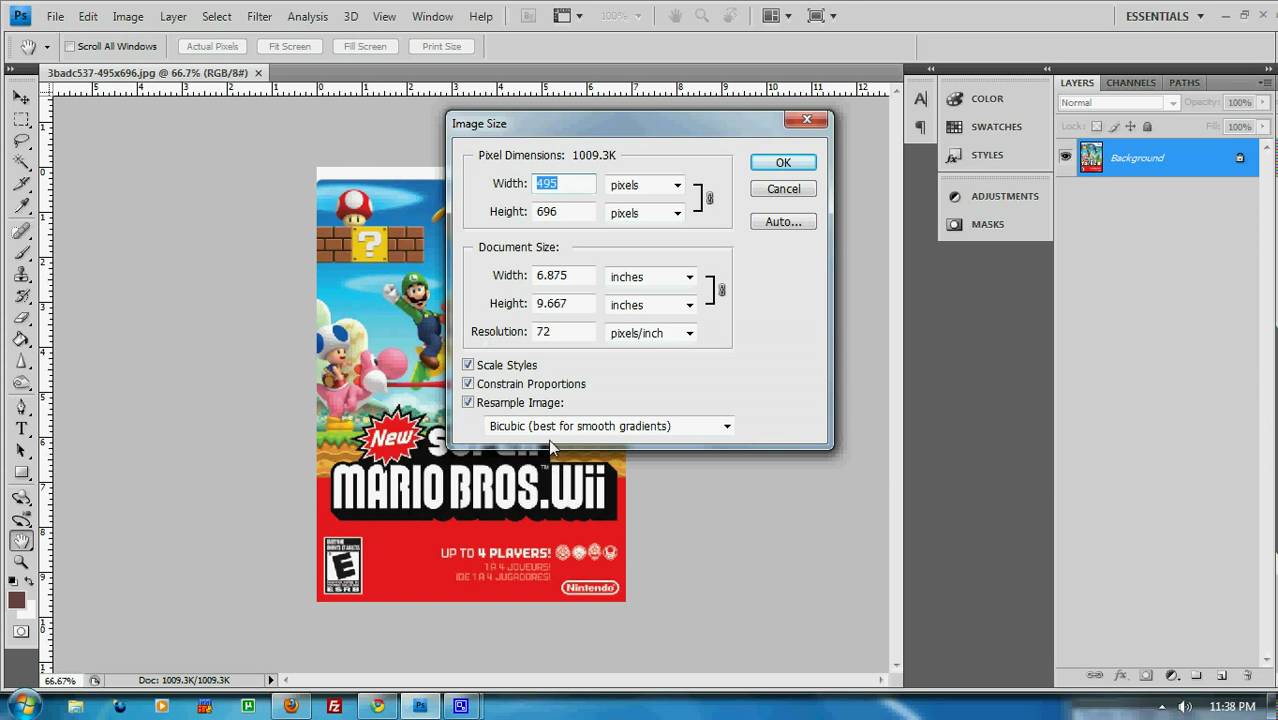
Task: Select the 3D Rotate tool
Action: coord(21,497)
